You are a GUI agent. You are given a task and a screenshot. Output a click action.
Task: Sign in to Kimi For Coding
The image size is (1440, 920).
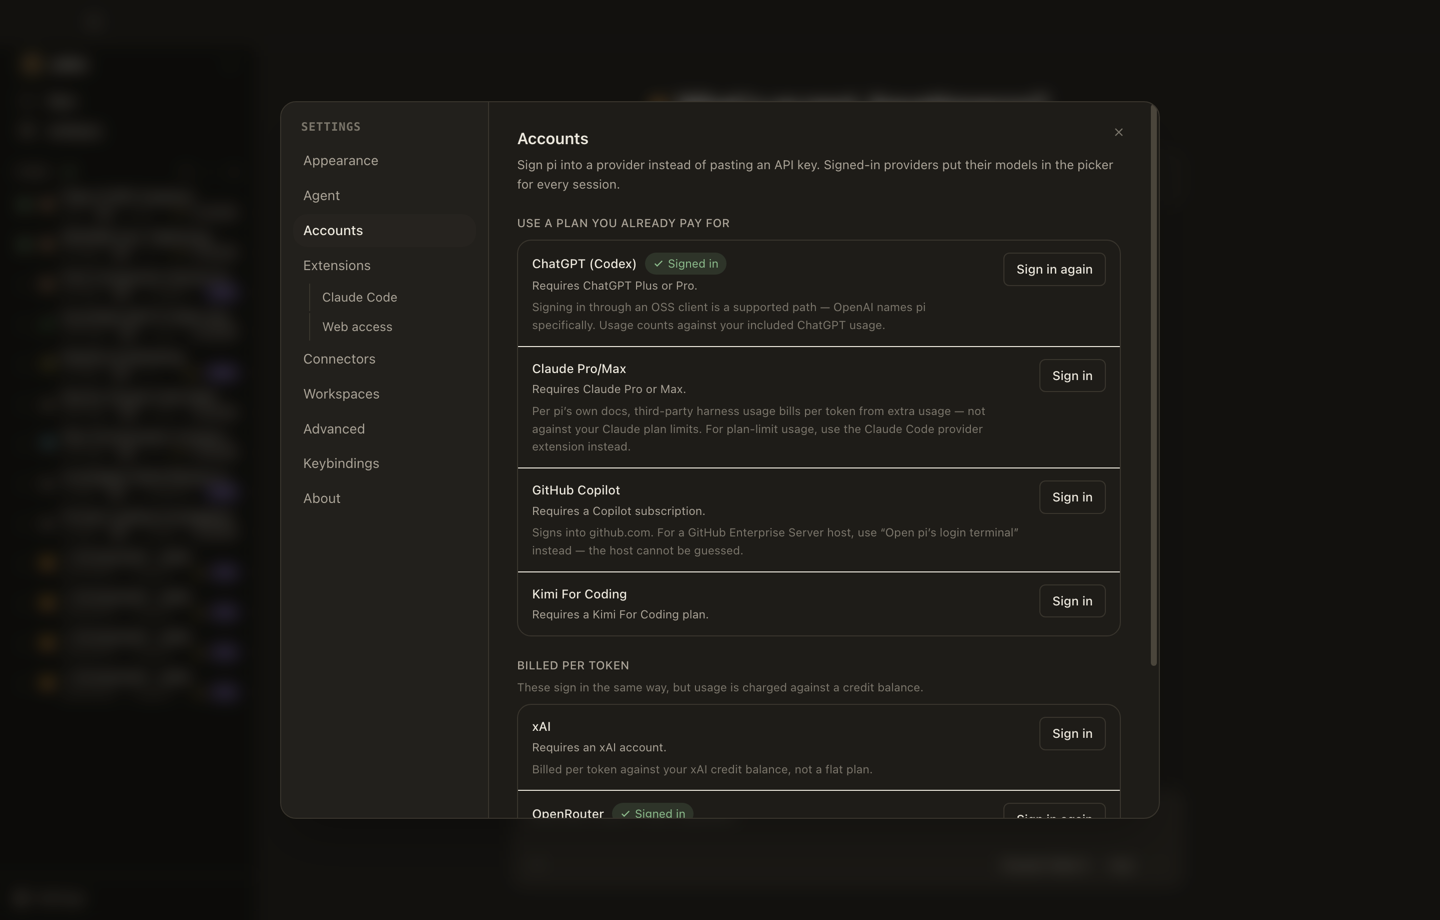coord(1072,601)
